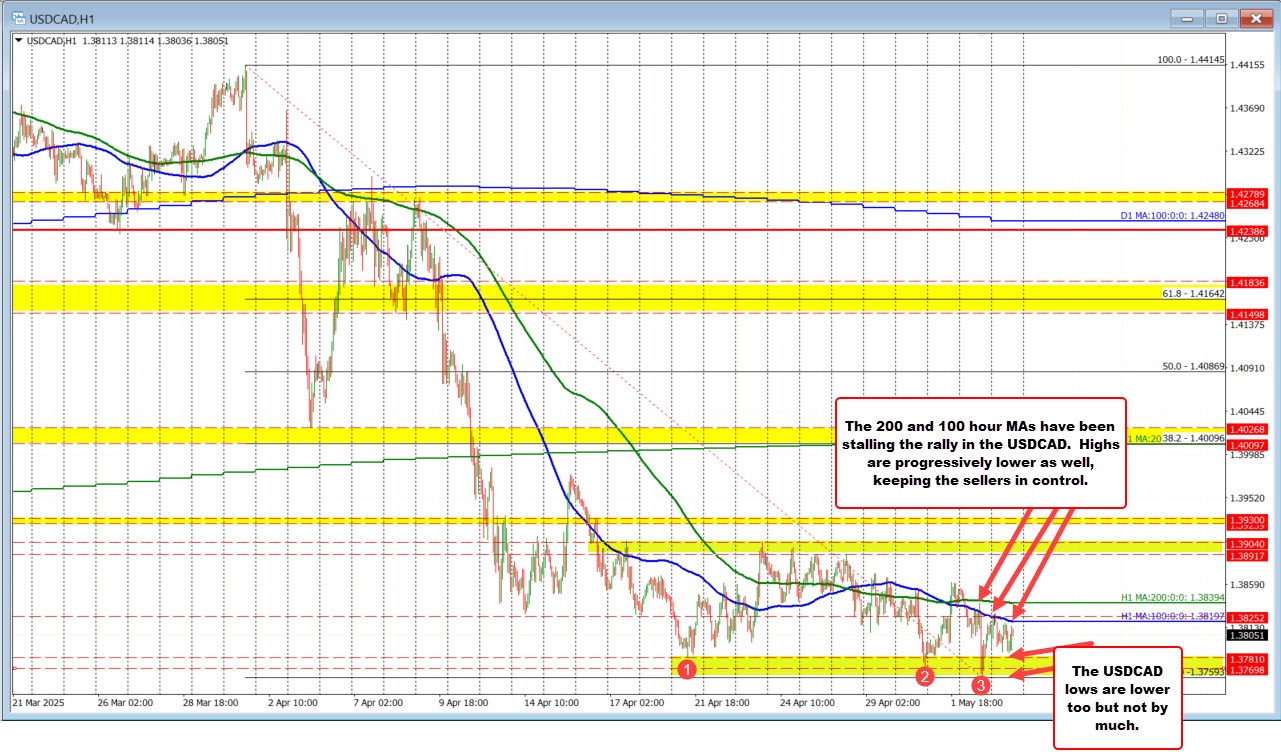The height and width of the screenshot is (752, 1281).
Task: Maximize the USDCAD,H1 chart window
Action: pos(1221,18)
